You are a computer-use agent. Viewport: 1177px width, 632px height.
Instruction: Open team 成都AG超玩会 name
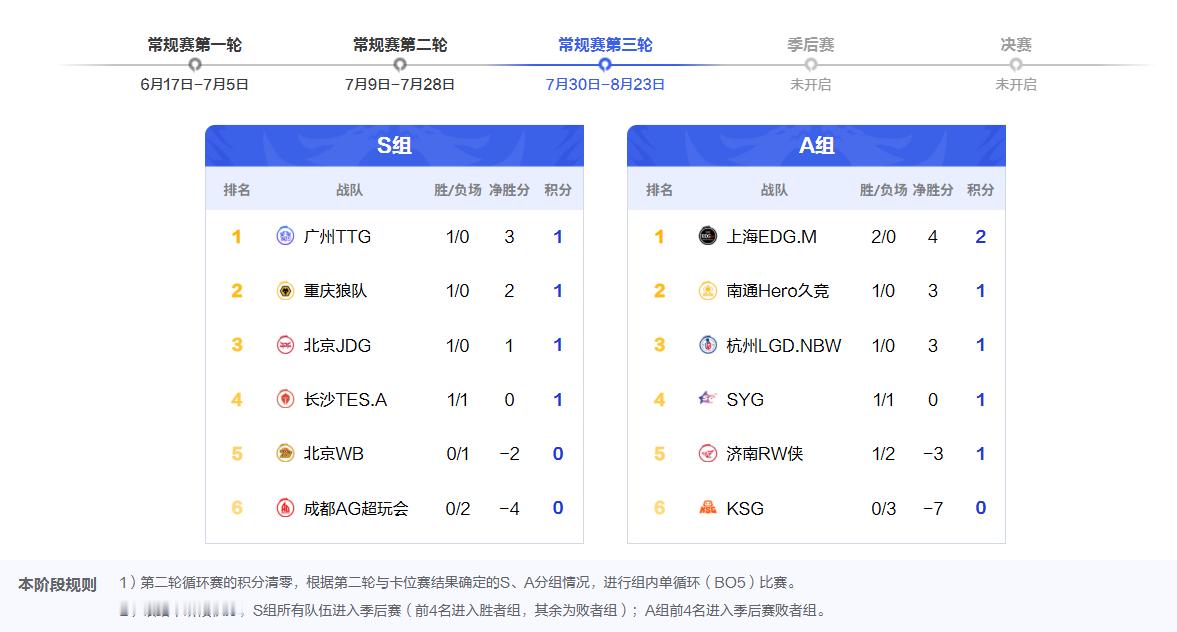356,508
